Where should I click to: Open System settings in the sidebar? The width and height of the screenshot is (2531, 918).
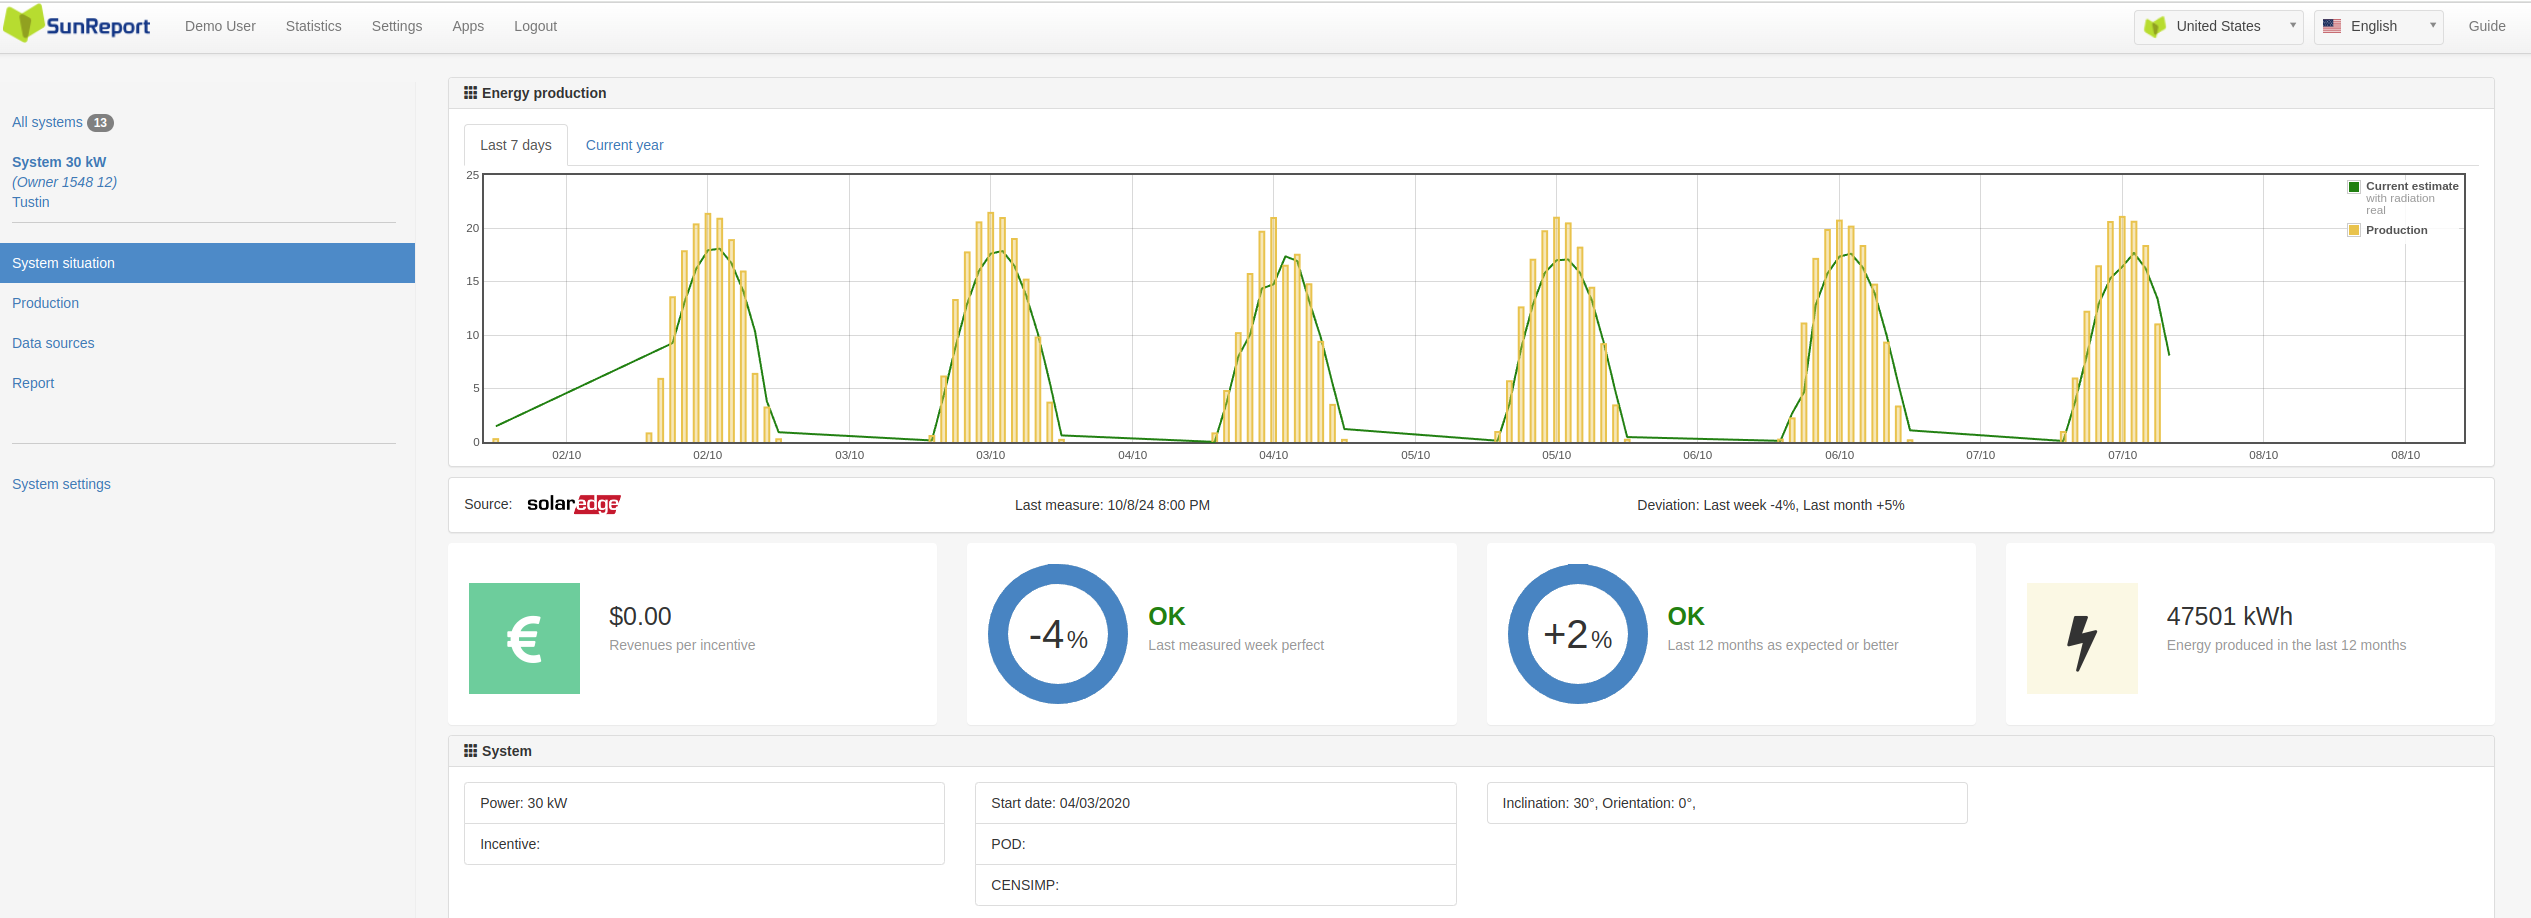[61, 484]
